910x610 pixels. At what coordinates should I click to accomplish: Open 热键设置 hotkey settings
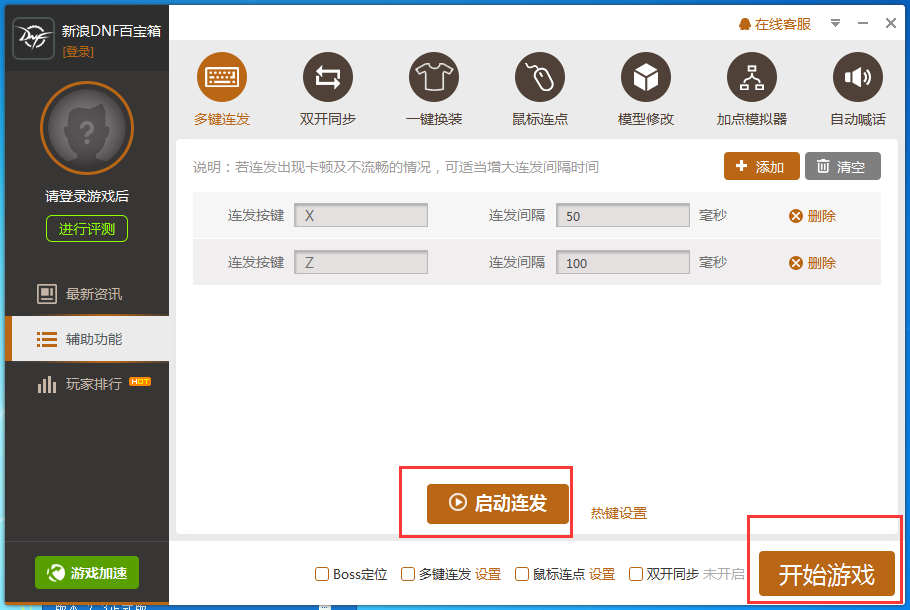point(619,513)
